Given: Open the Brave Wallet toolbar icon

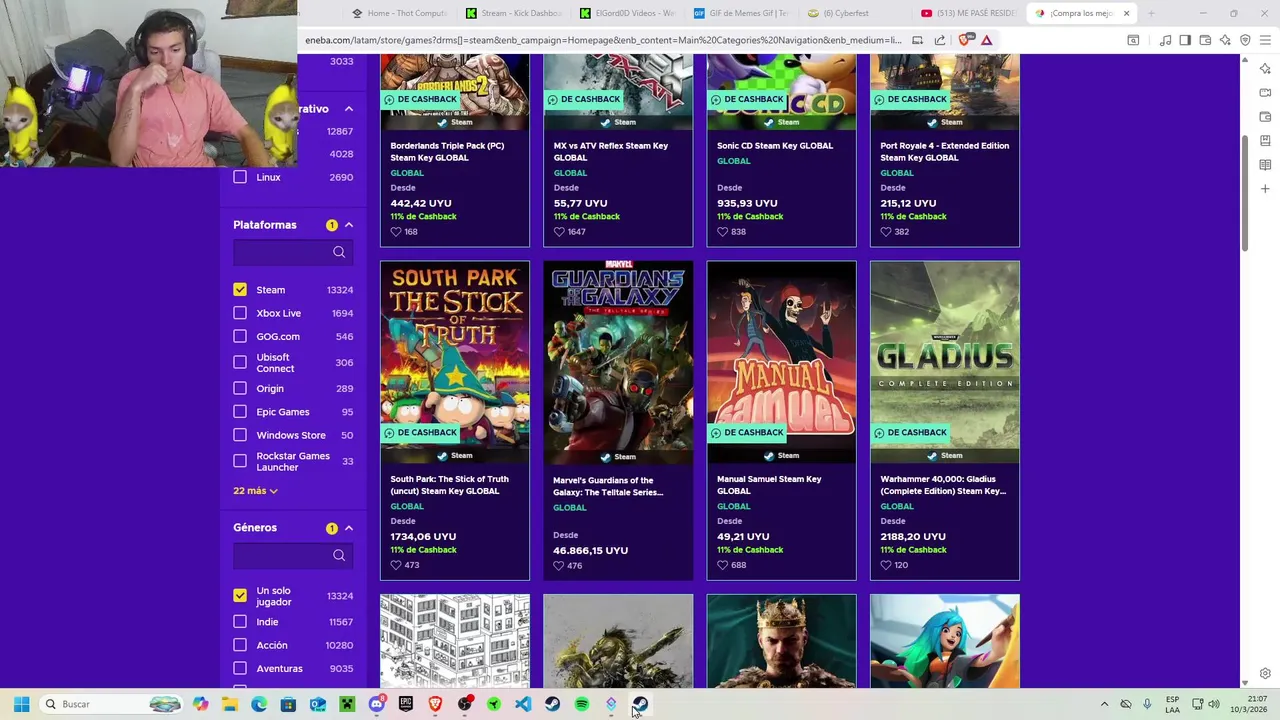Looking at the screenshot, I should [x=1205, y=40].
